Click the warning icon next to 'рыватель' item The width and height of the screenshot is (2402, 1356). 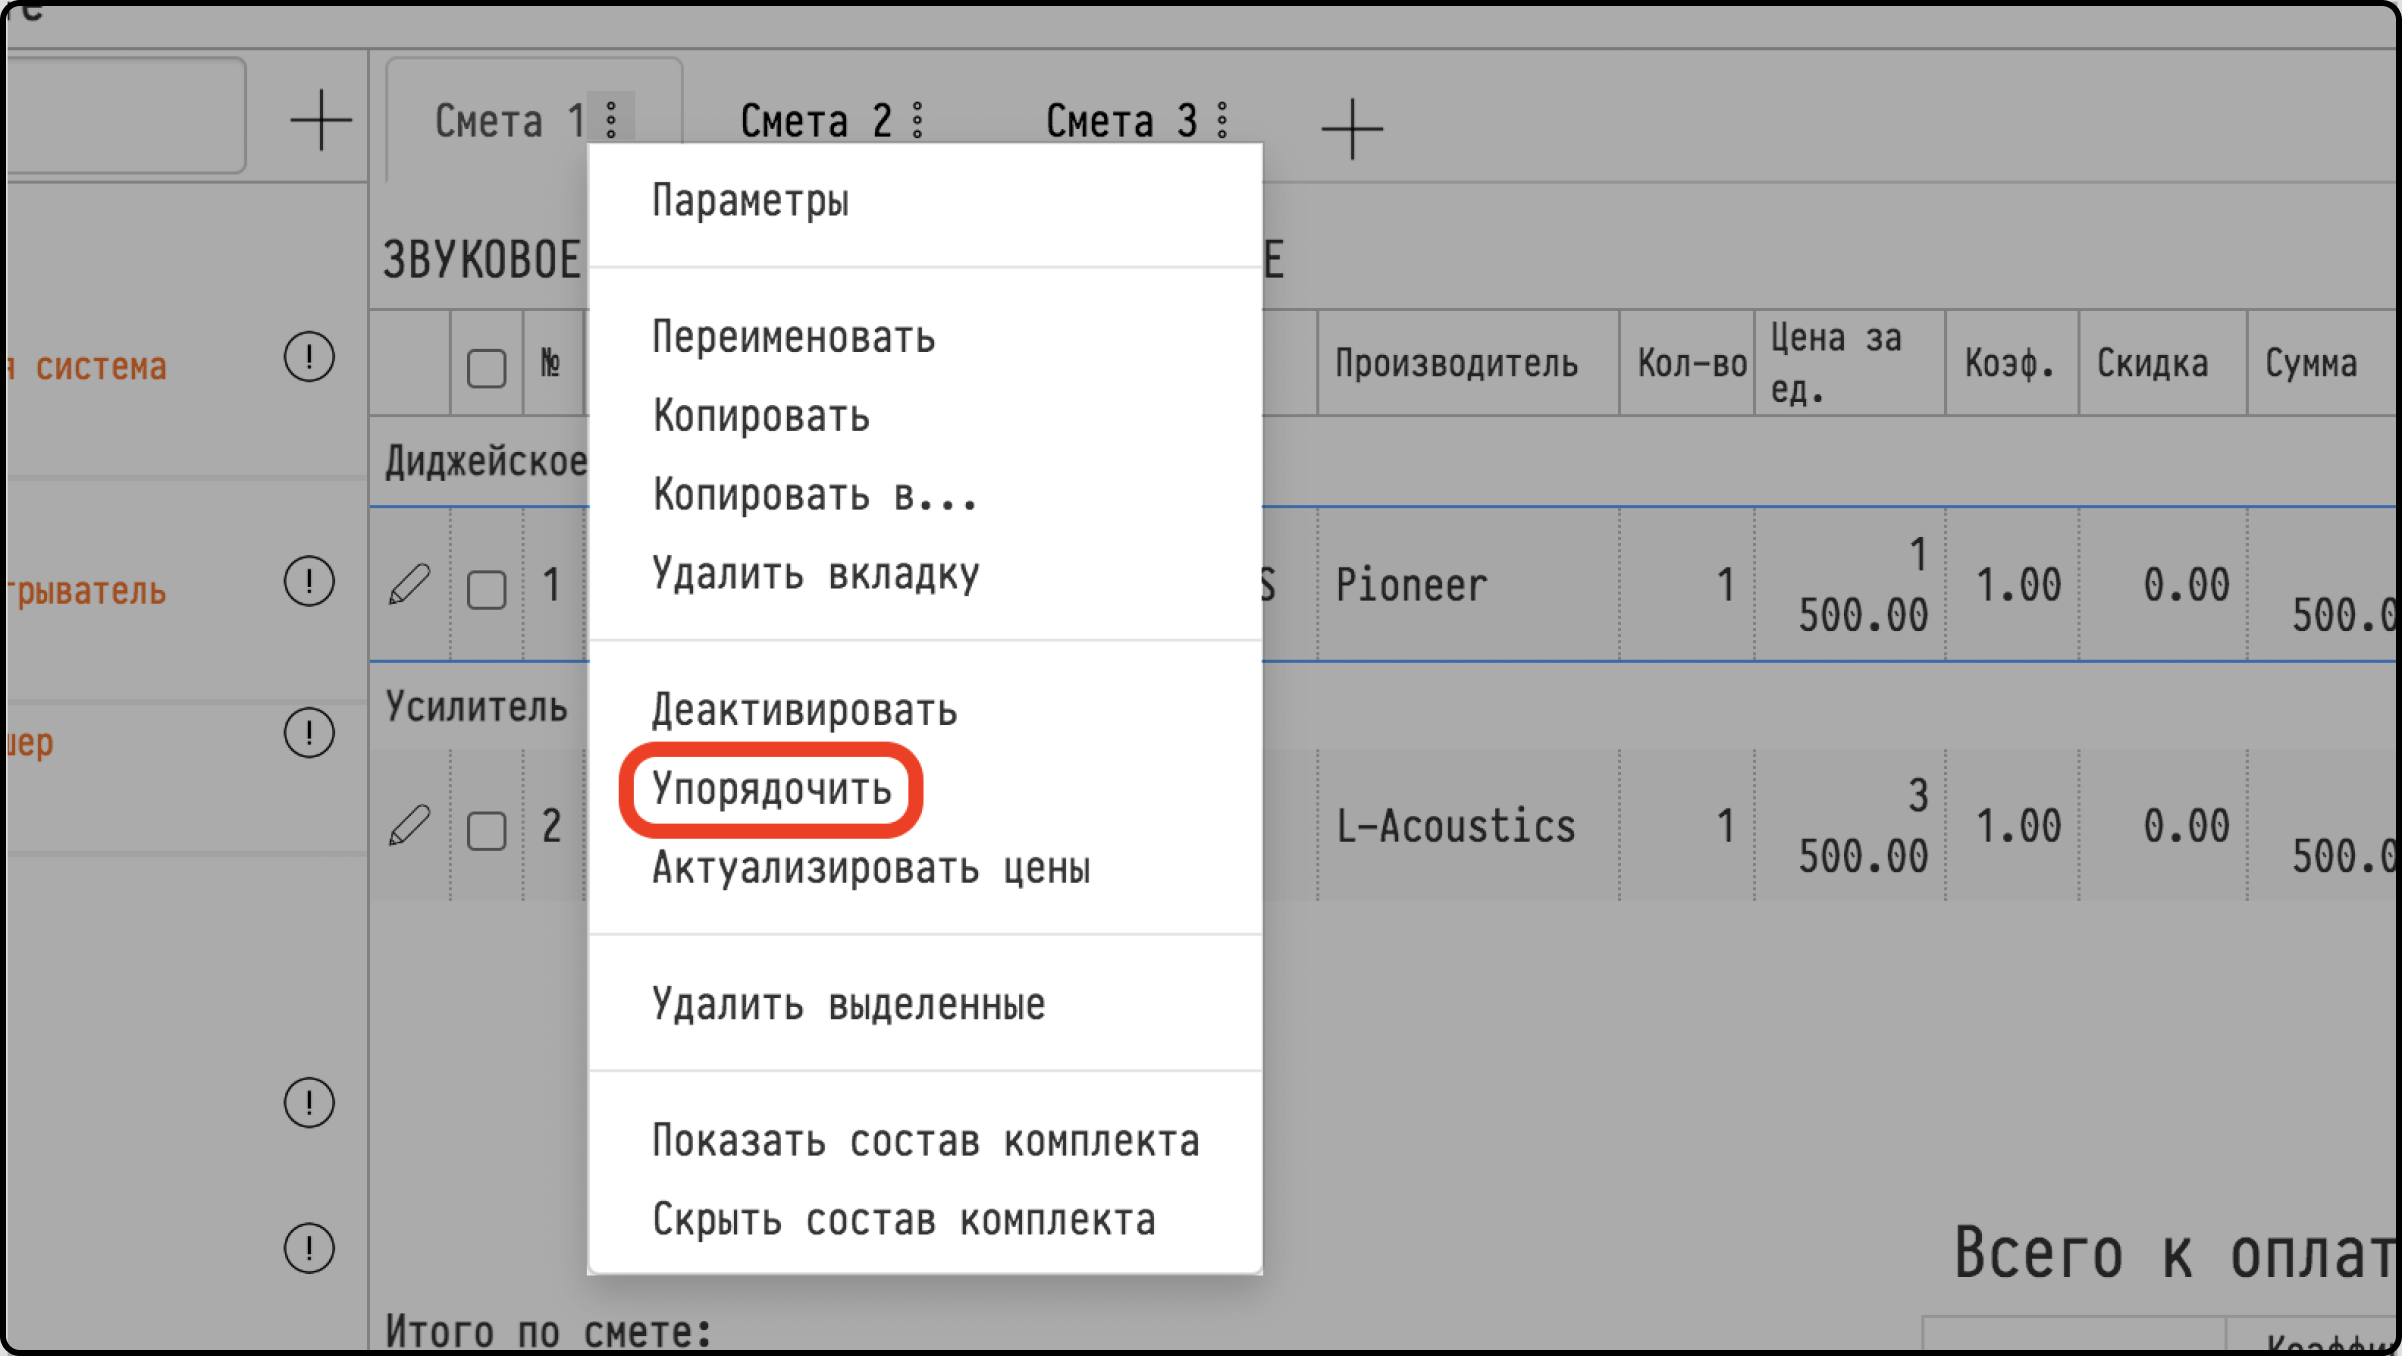coord(309,581)
